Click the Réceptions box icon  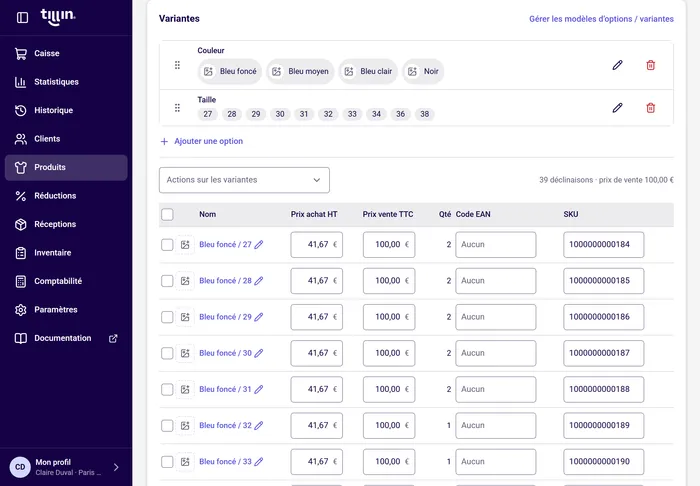21,224
